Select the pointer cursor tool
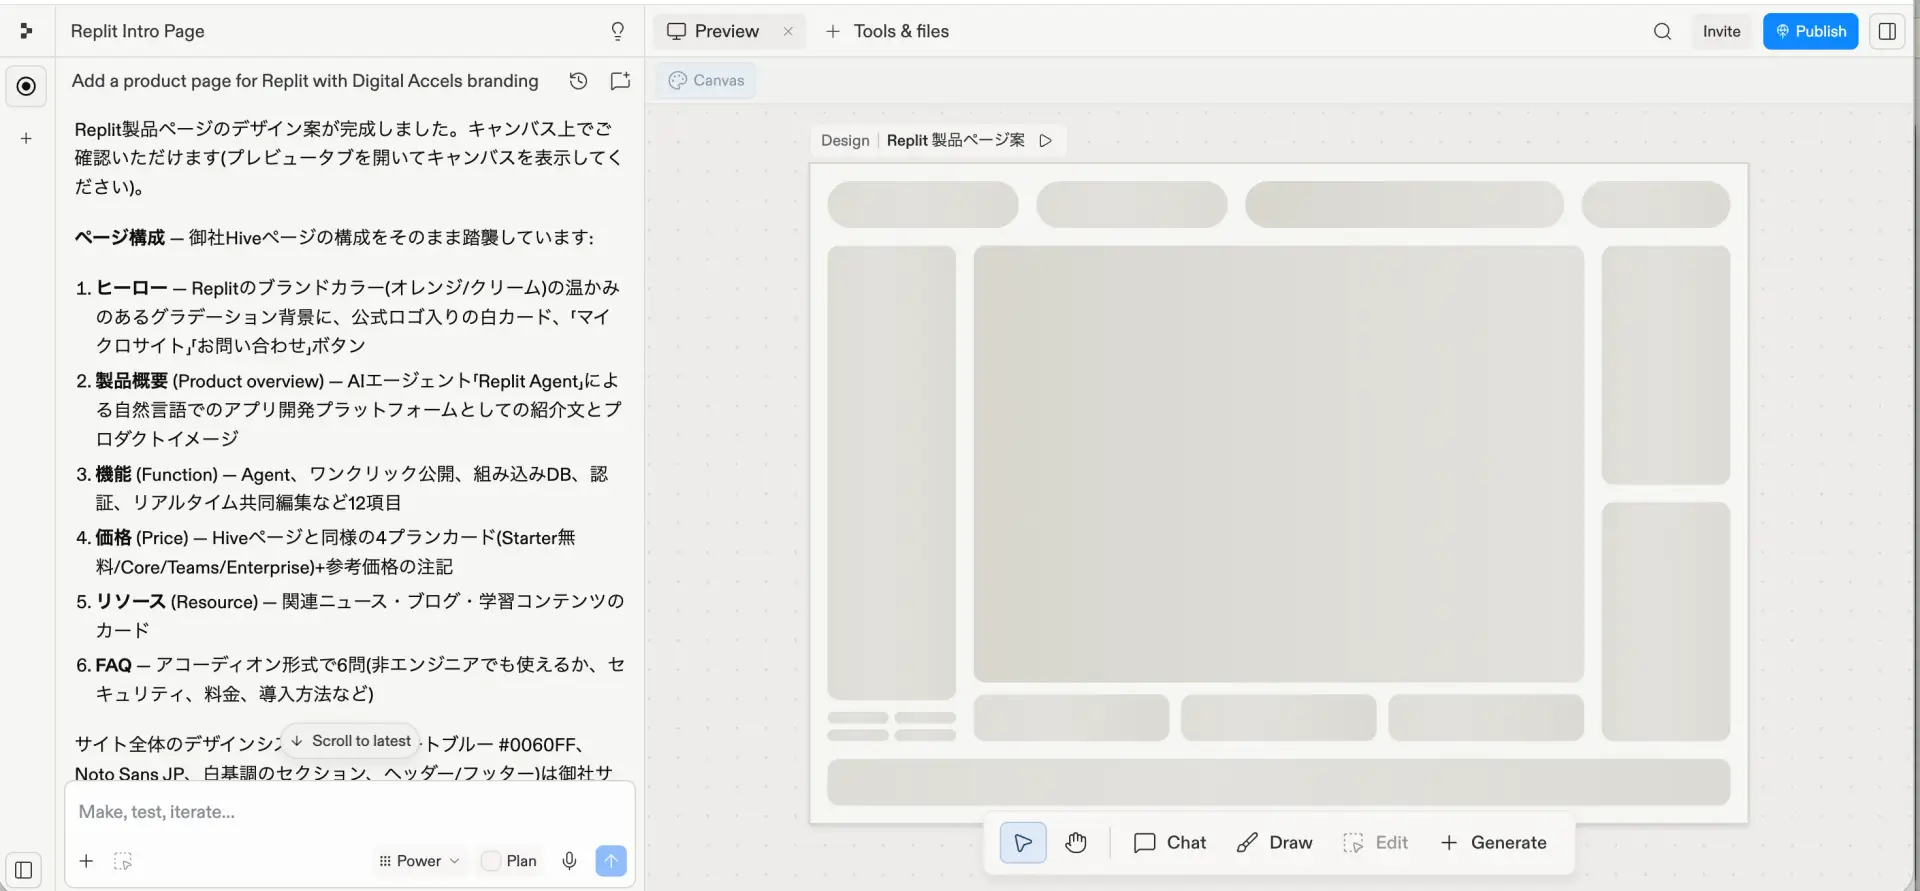Screen dimensions: 1920x891 (x=1023, y=843)
